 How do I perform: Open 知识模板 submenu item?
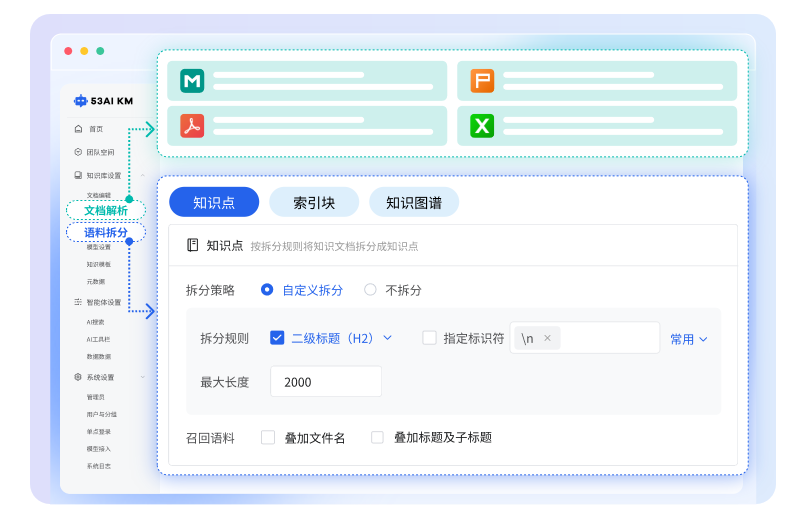[99, 264]
